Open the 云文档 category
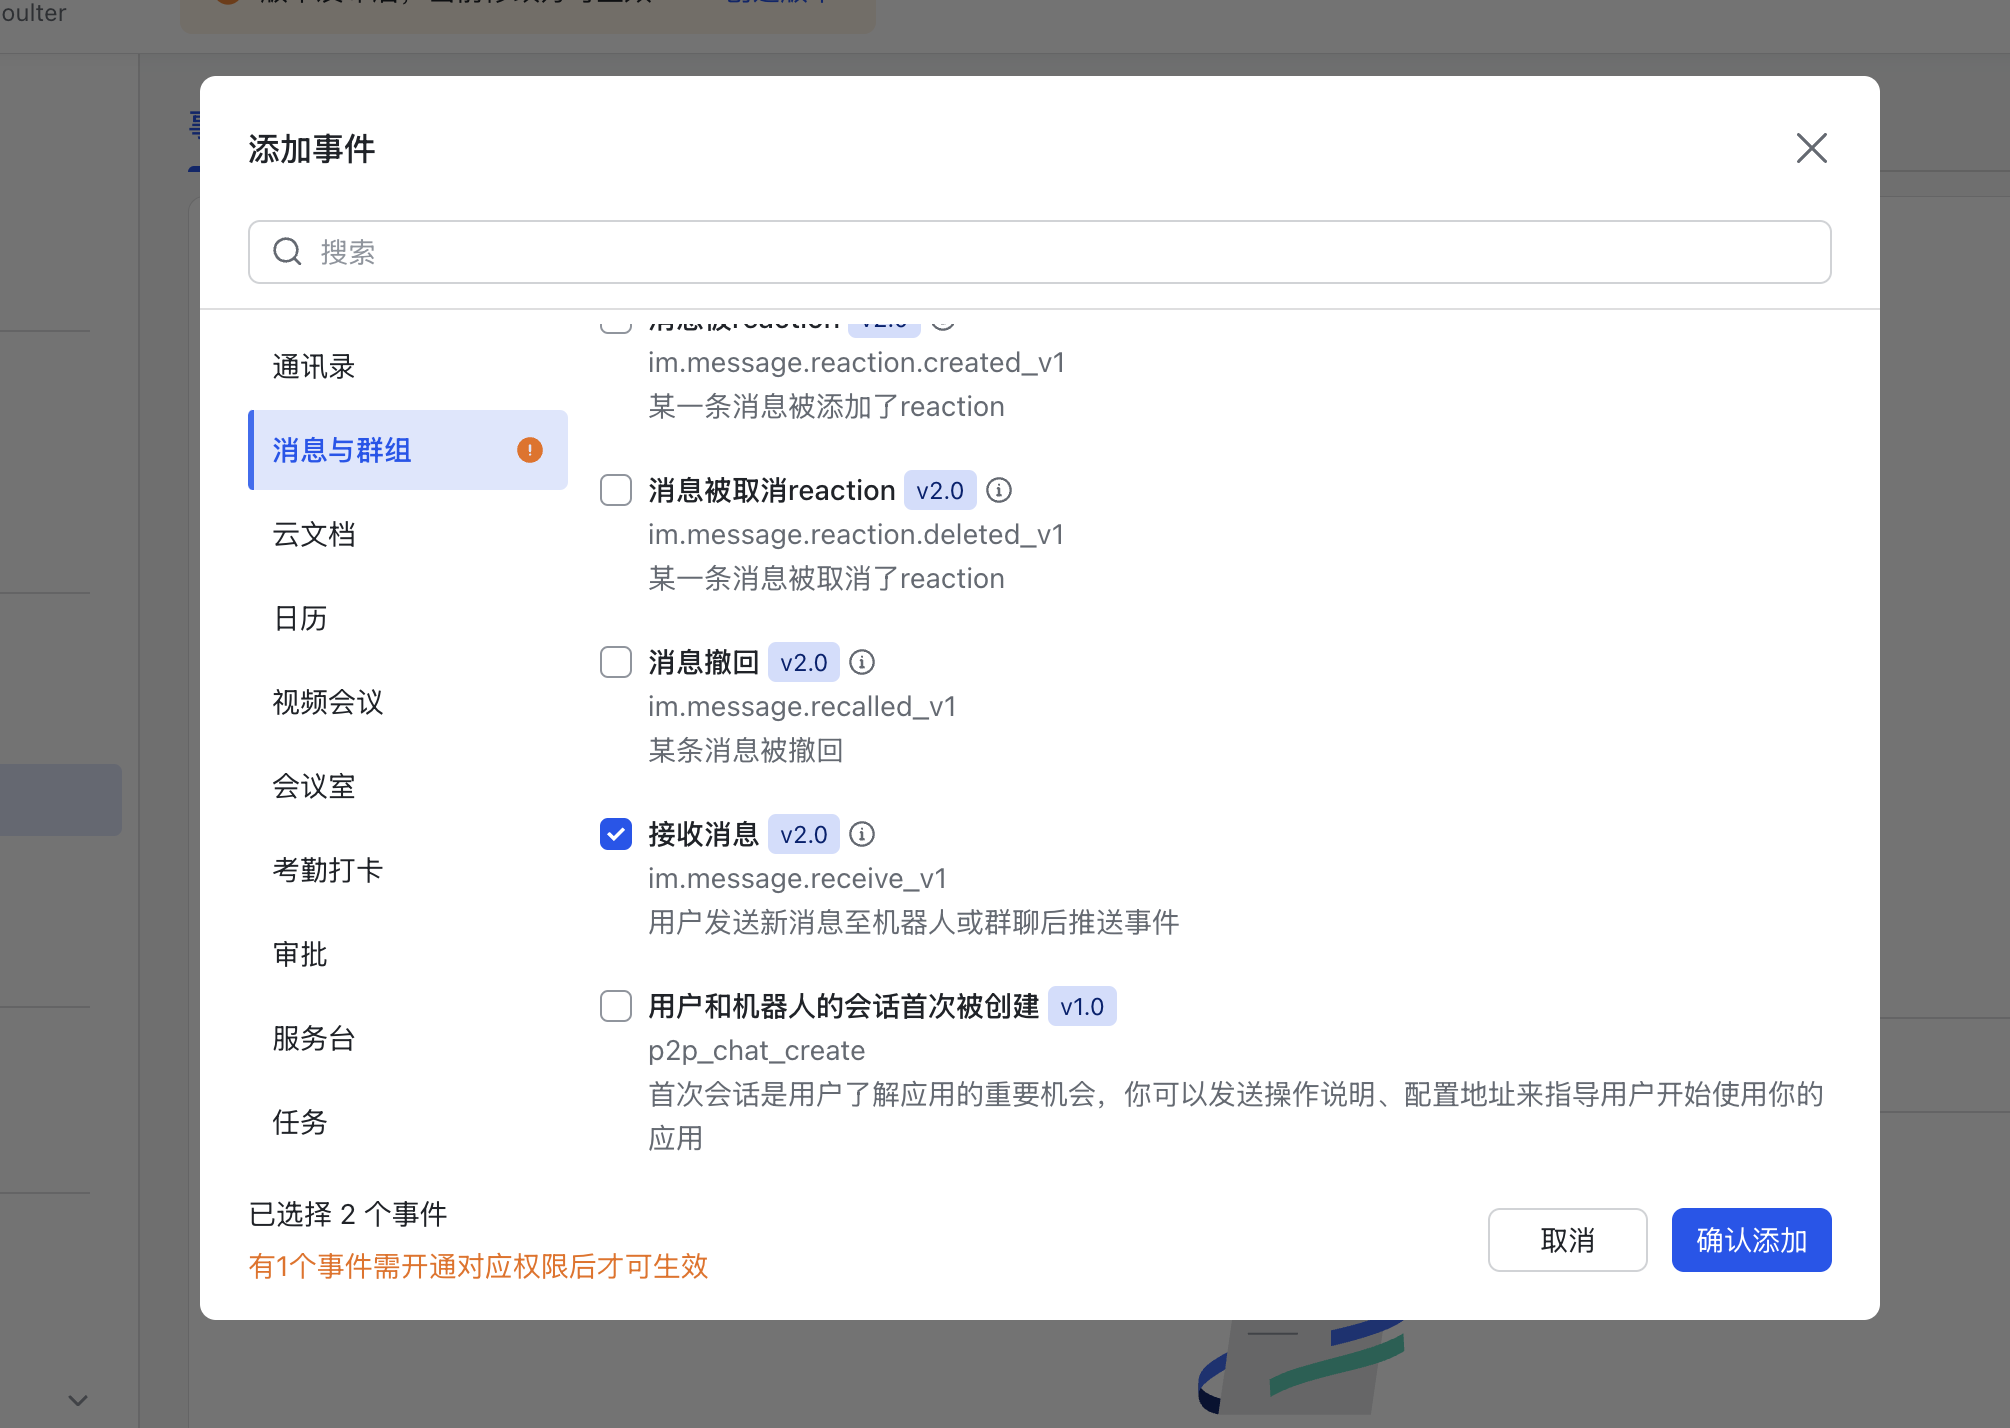 pos(314,534)
